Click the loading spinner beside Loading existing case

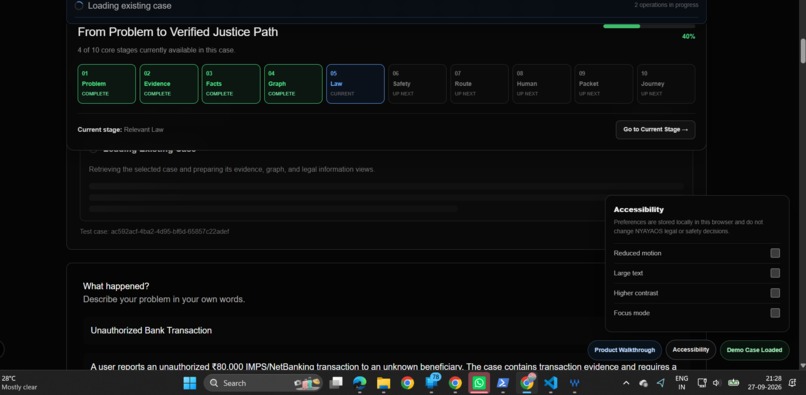click(79, 6)
